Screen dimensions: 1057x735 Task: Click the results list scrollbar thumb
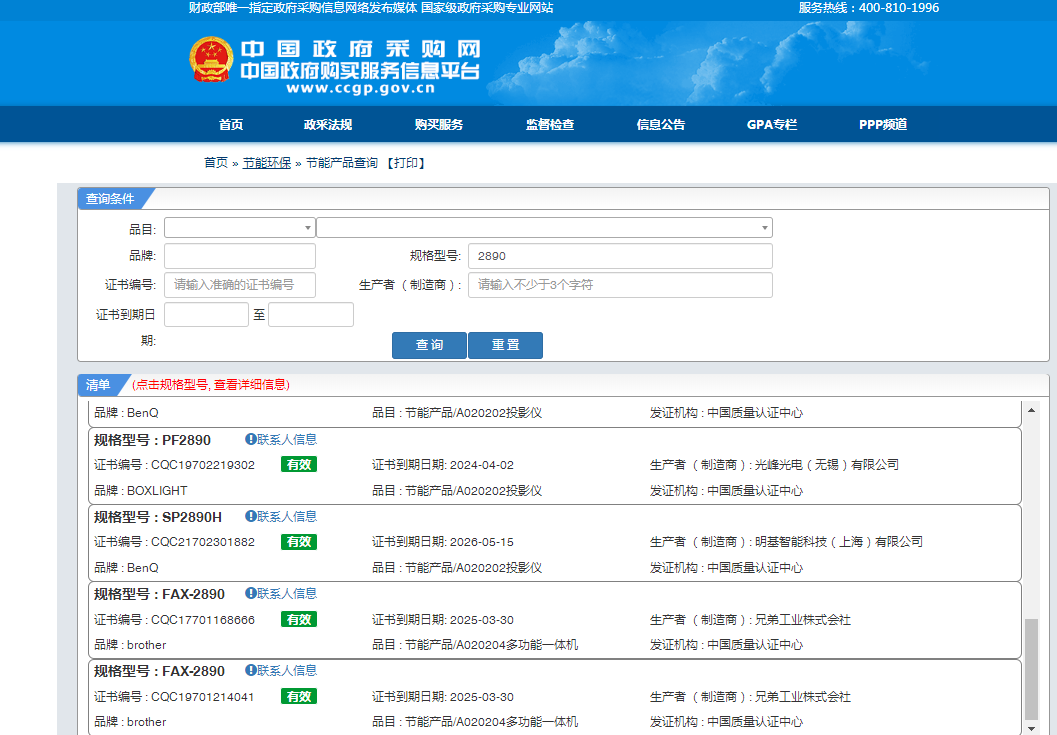[x=1031, y=670]
